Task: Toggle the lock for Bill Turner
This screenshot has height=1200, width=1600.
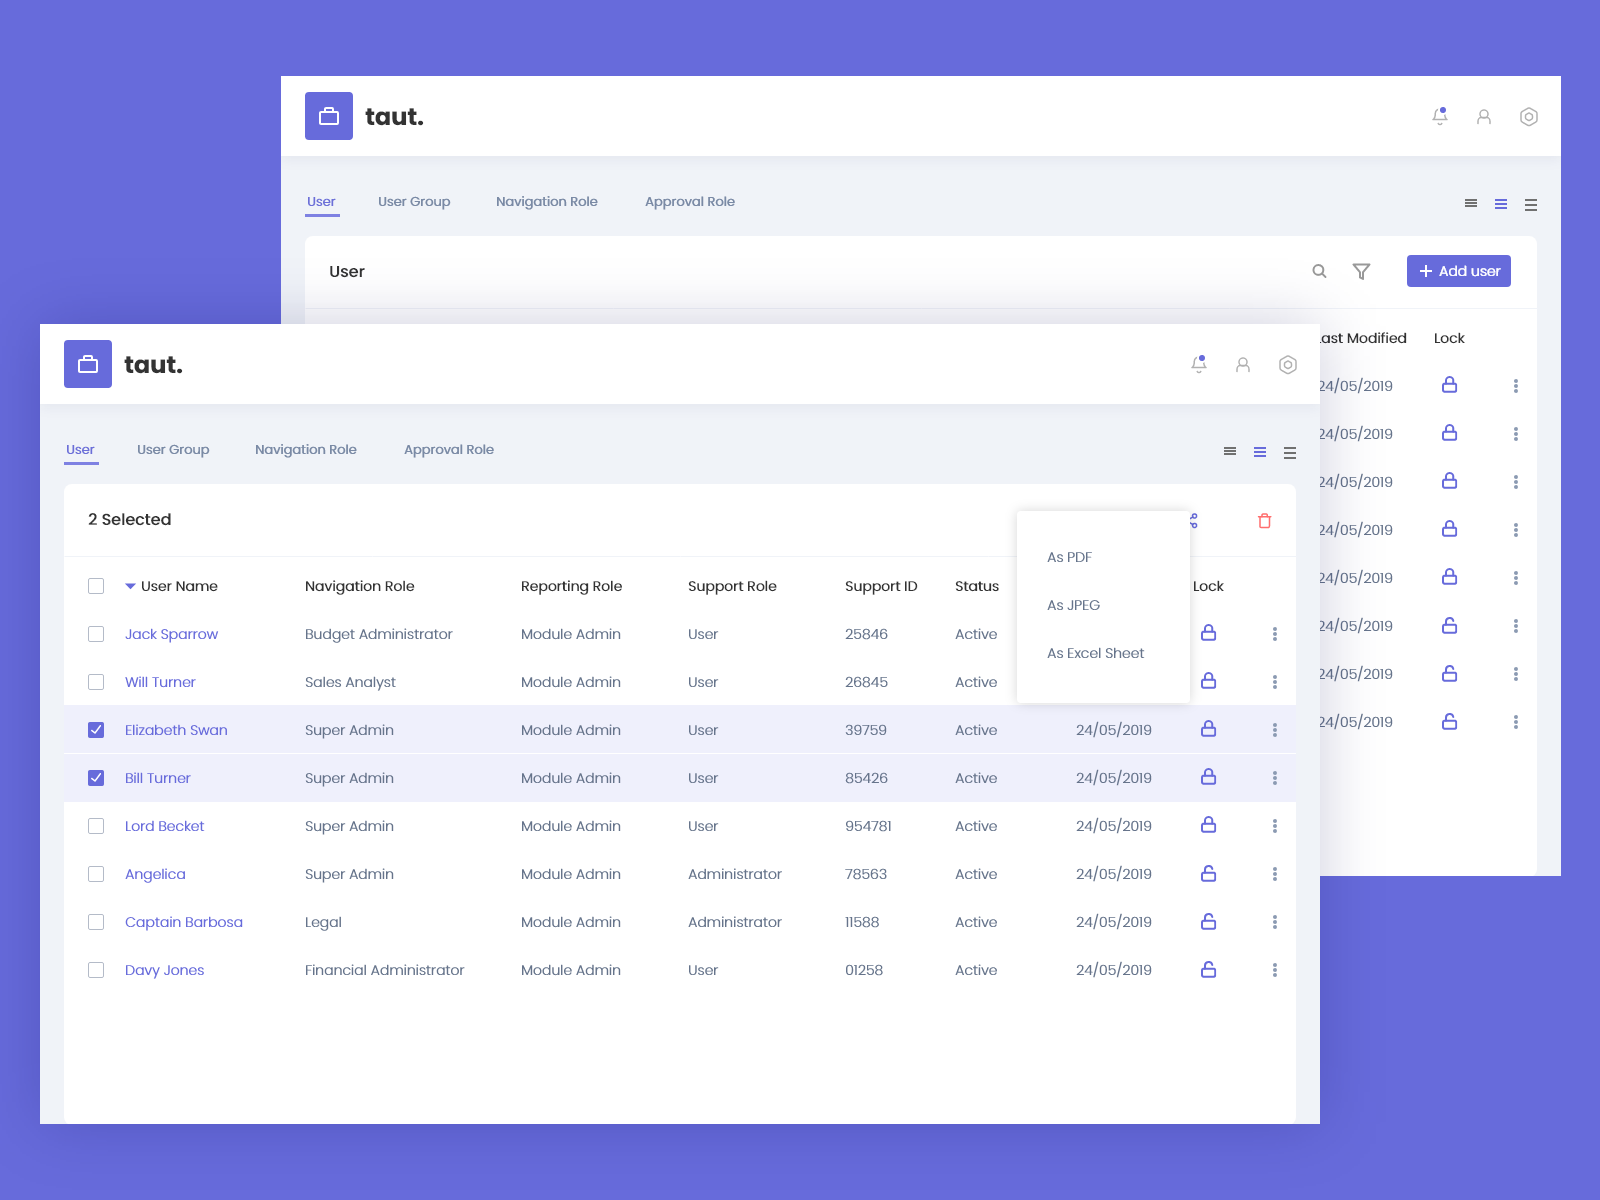Action: click(1209, 777)
